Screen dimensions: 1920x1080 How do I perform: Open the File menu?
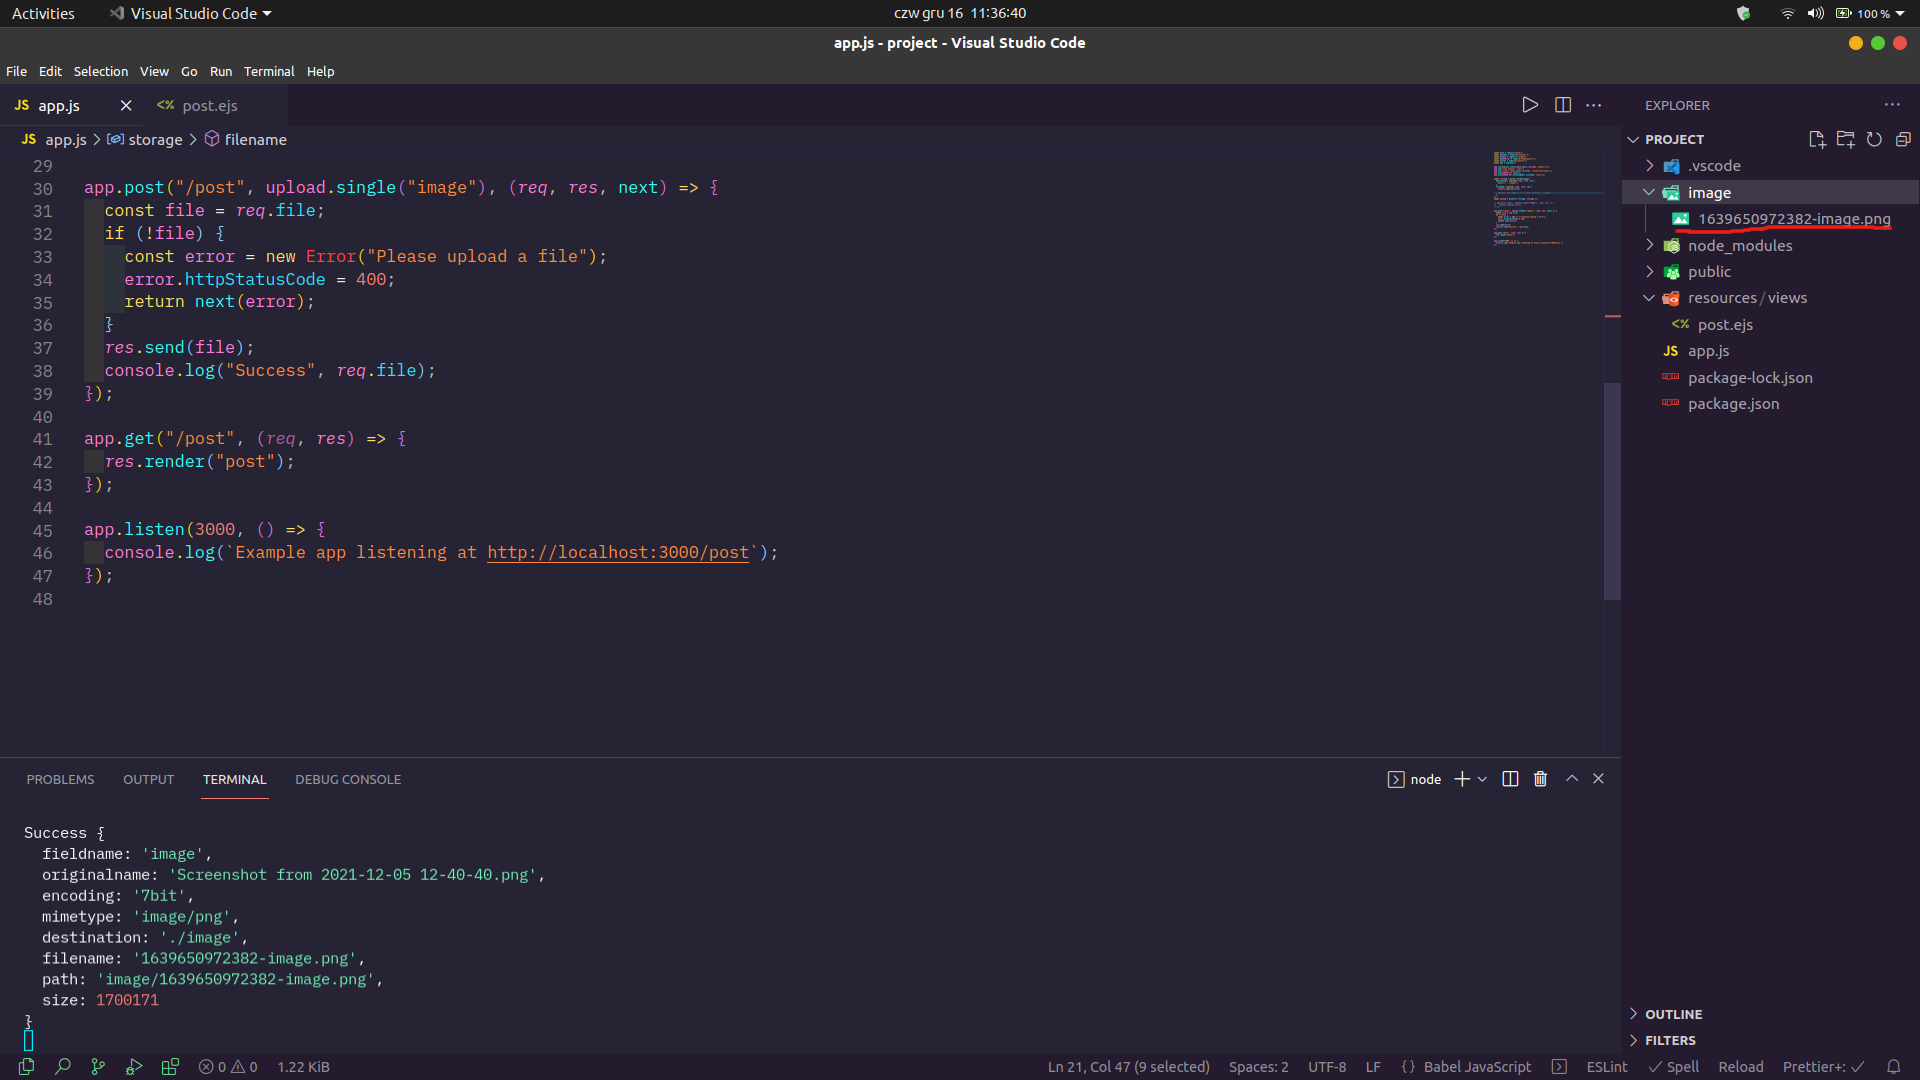[17, 71]
